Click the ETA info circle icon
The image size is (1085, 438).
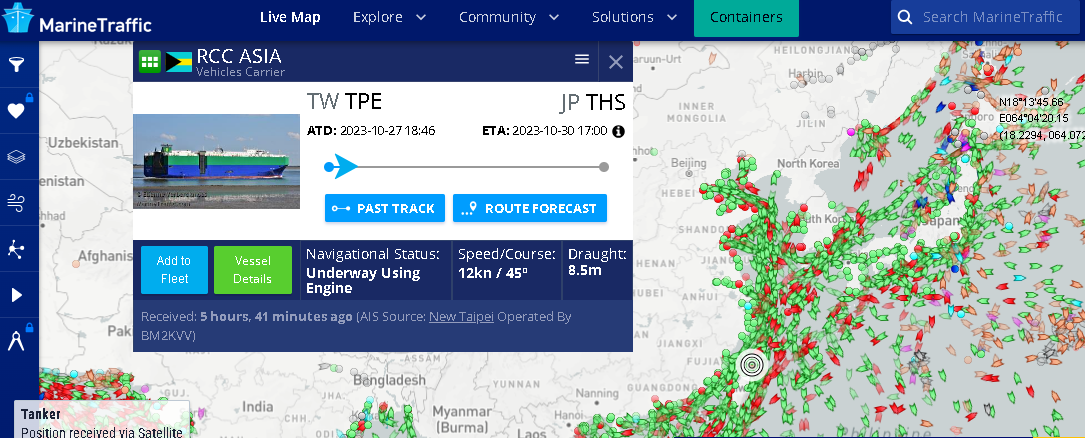pyautogui.click(x=619, y=131)
